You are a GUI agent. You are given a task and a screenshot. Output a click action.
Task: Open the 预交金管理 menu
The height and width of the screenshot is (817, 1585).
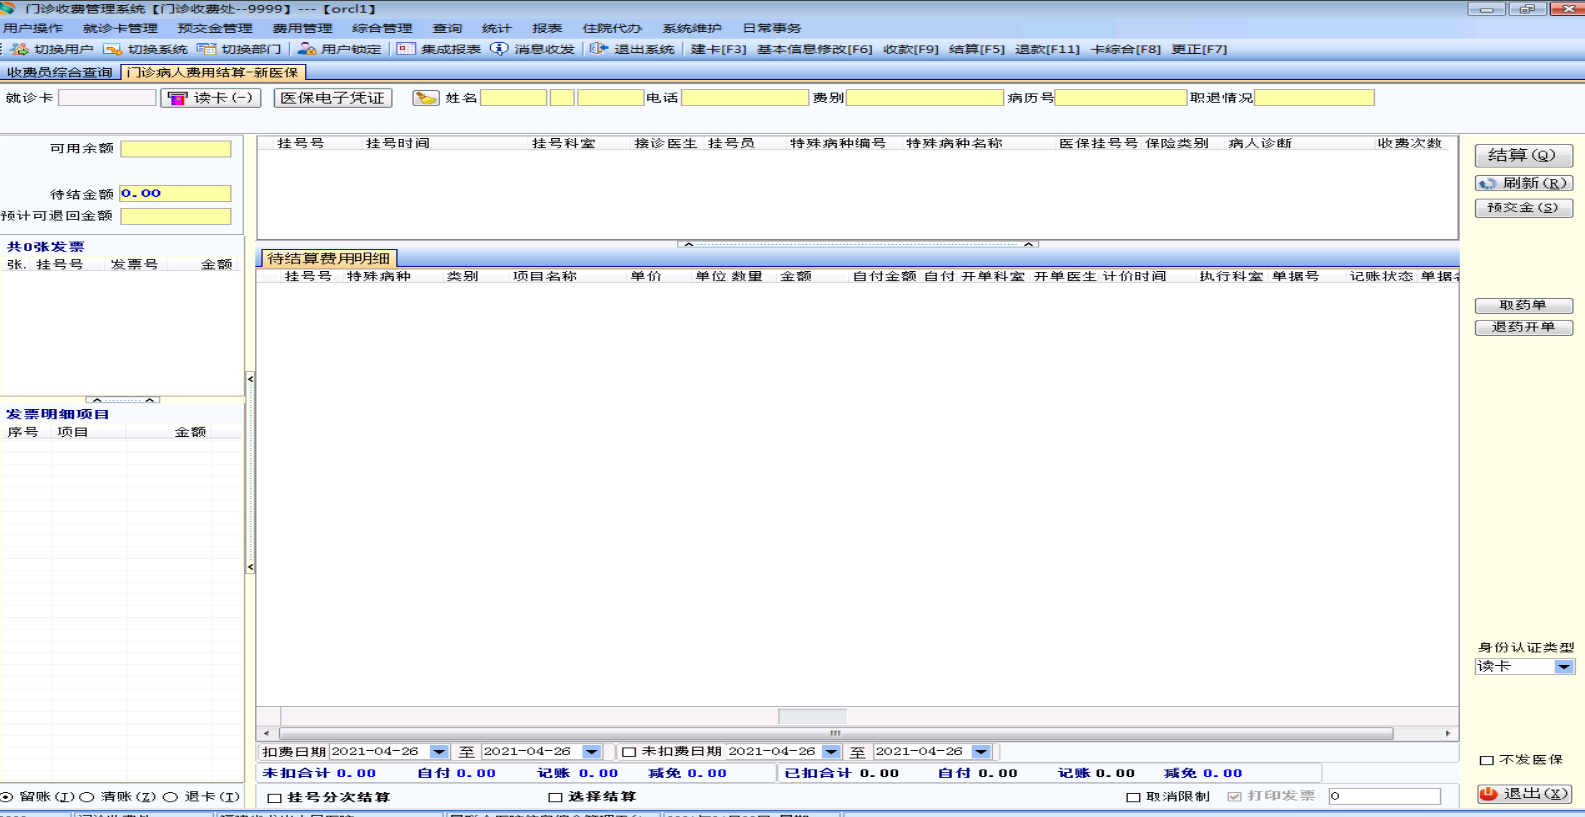point(215,29)
